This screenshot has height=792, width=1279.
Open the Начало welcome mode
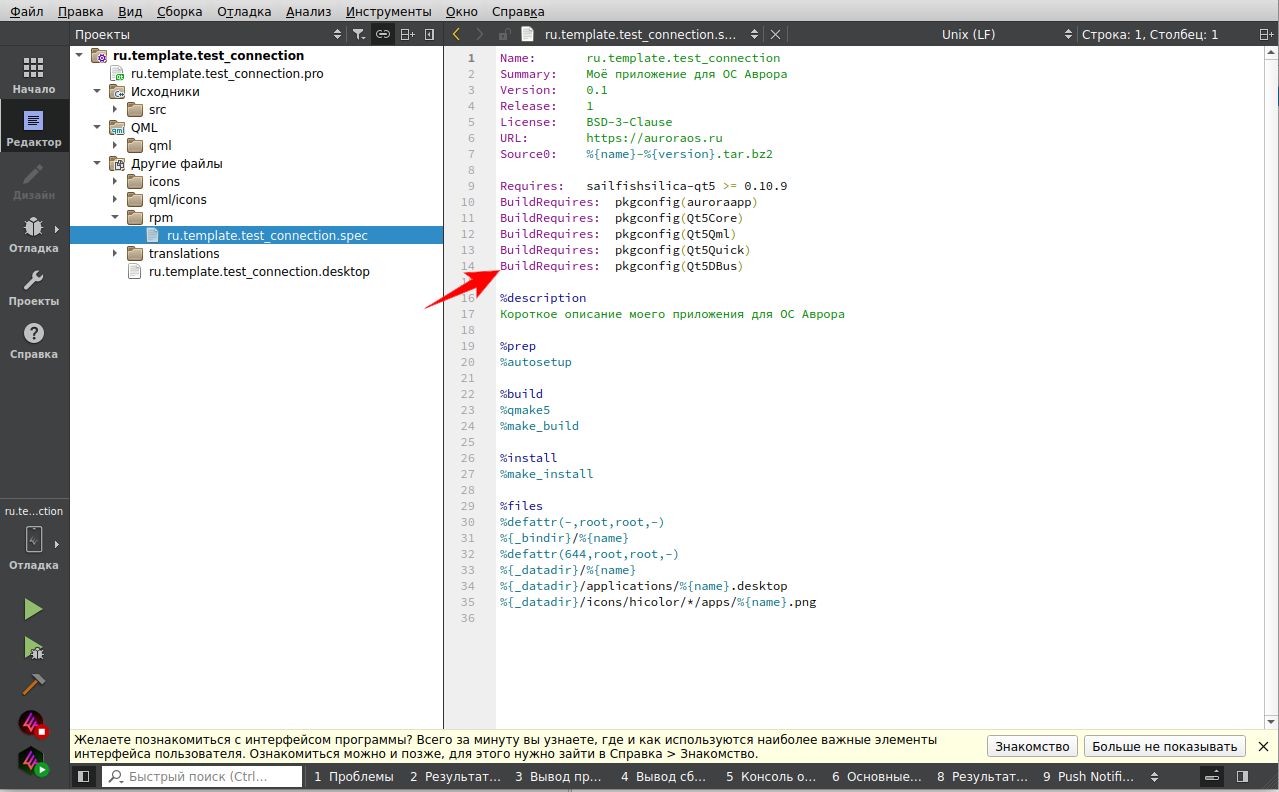33,75
